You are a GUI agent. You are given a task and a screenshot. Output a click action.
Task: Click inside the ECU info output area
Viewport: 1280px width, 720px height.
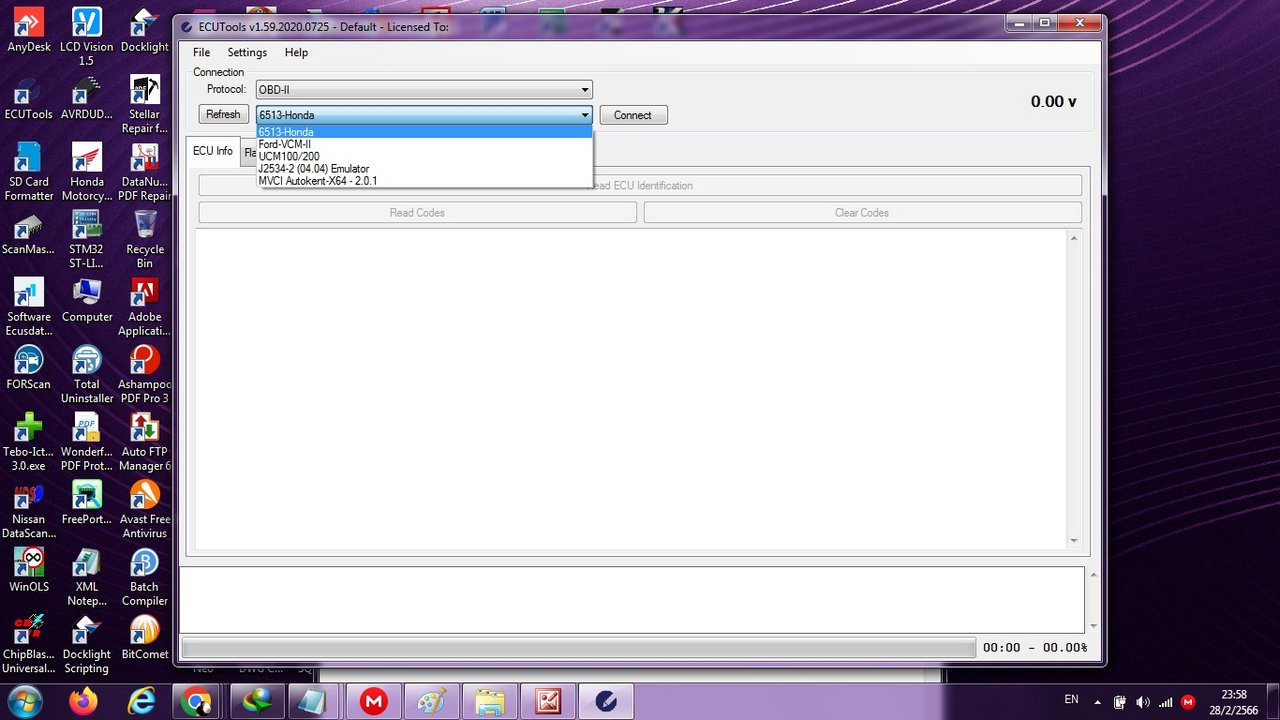(x=630, y=388)
